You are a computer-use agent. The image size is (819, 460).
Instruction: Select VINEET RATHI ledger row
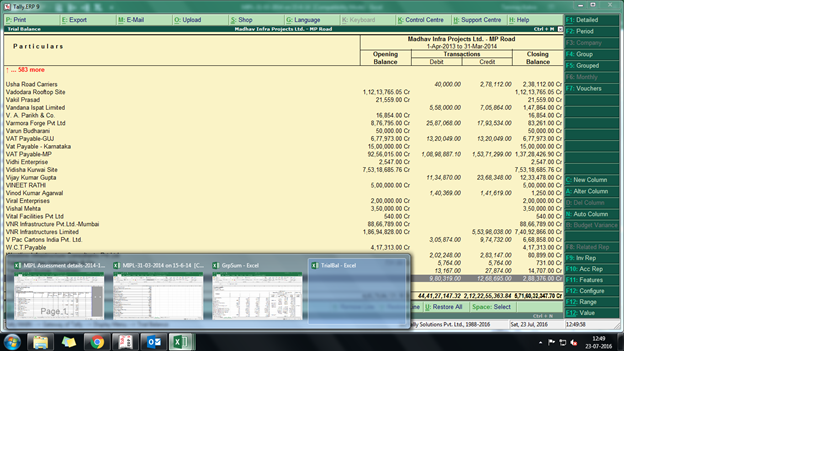[284, 185]
